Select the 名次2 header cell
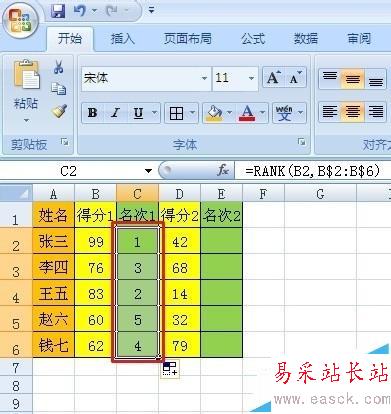Viewport: 391px width, 414px height. tap(221, 215)
